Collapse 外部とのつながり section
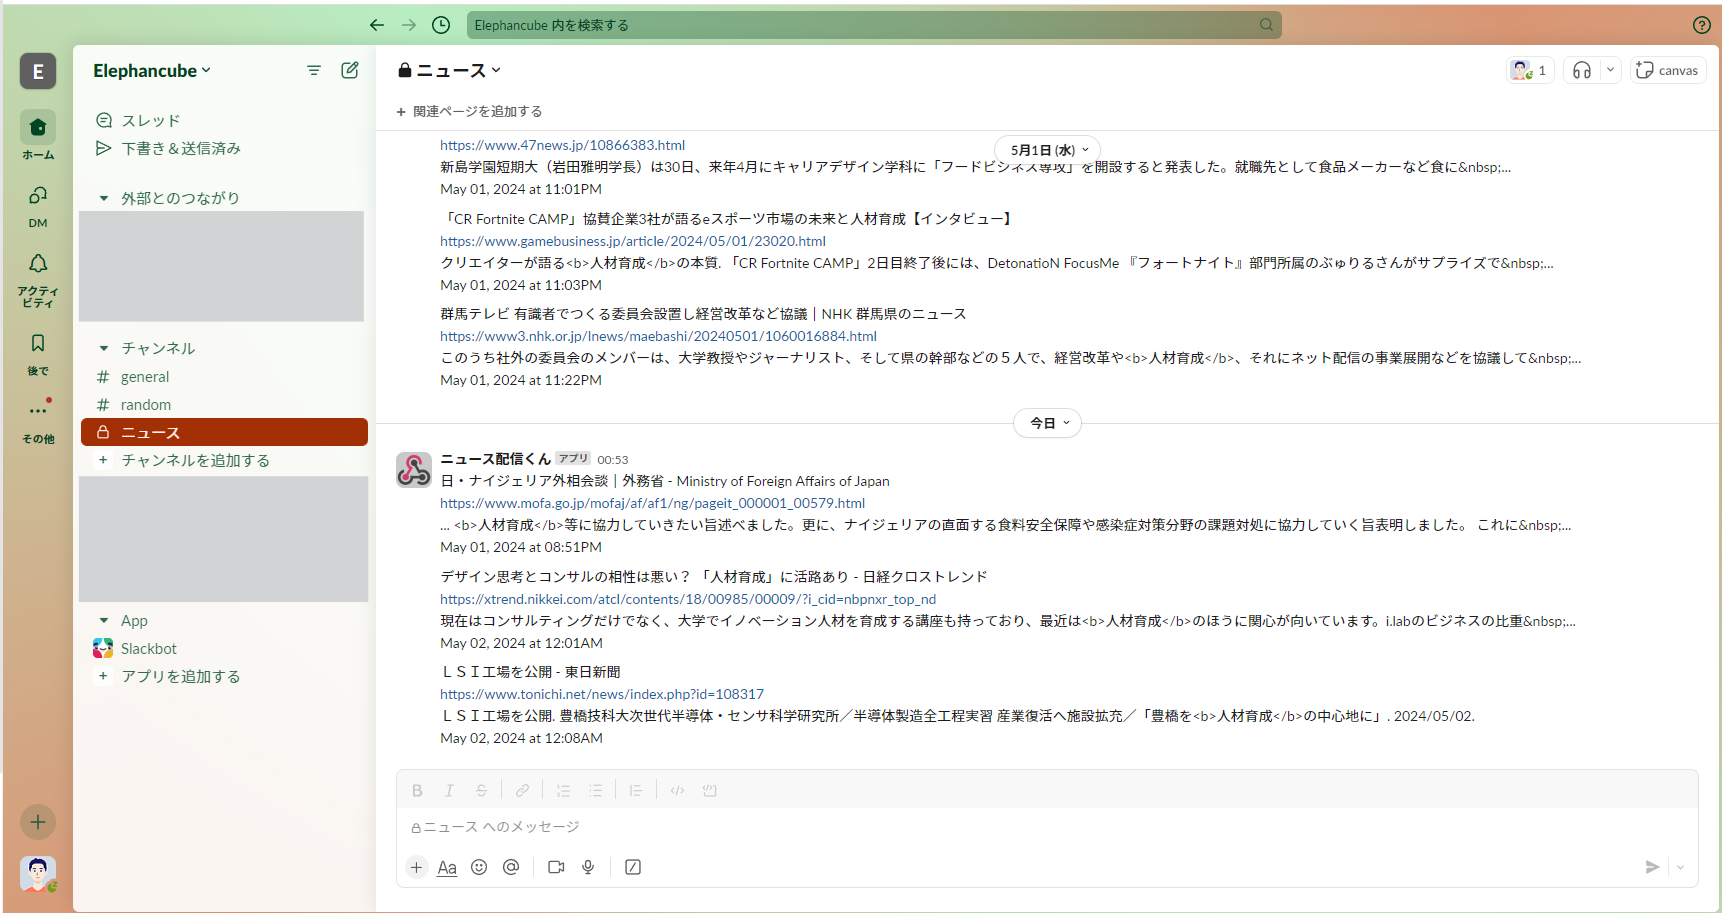 point(104,198)
